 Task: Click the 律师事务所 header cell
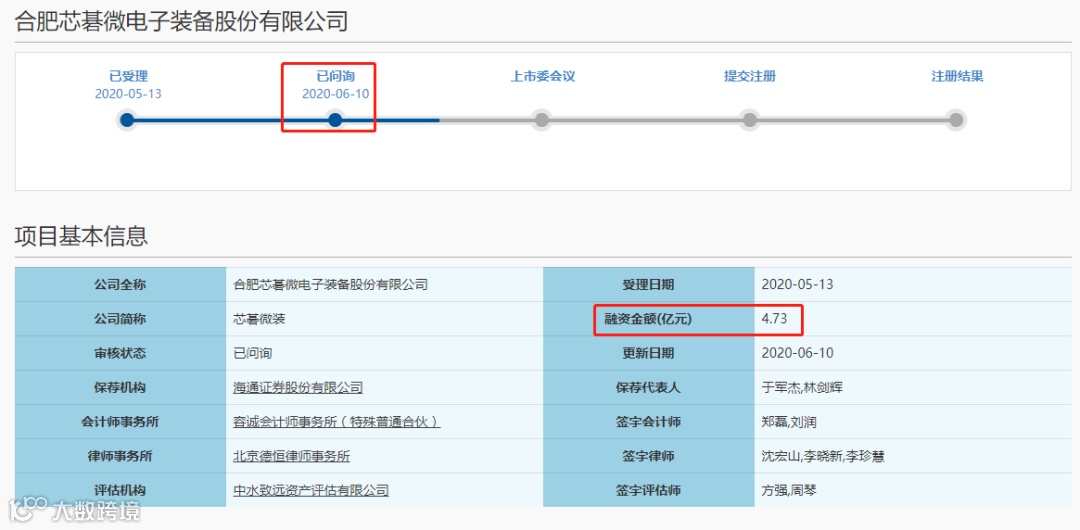[121, 456]
